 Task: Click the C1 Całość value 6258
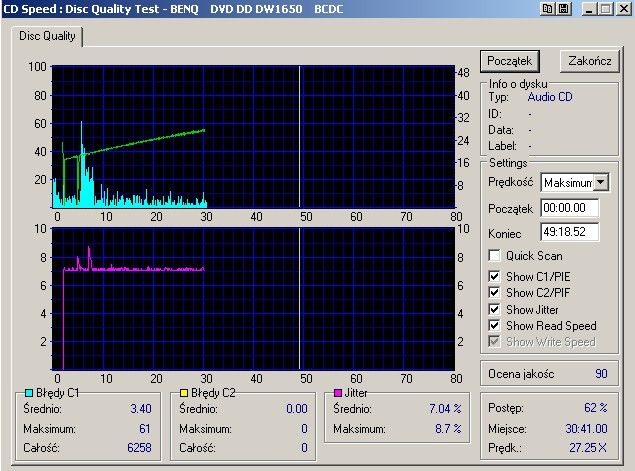tap(139, 448)
